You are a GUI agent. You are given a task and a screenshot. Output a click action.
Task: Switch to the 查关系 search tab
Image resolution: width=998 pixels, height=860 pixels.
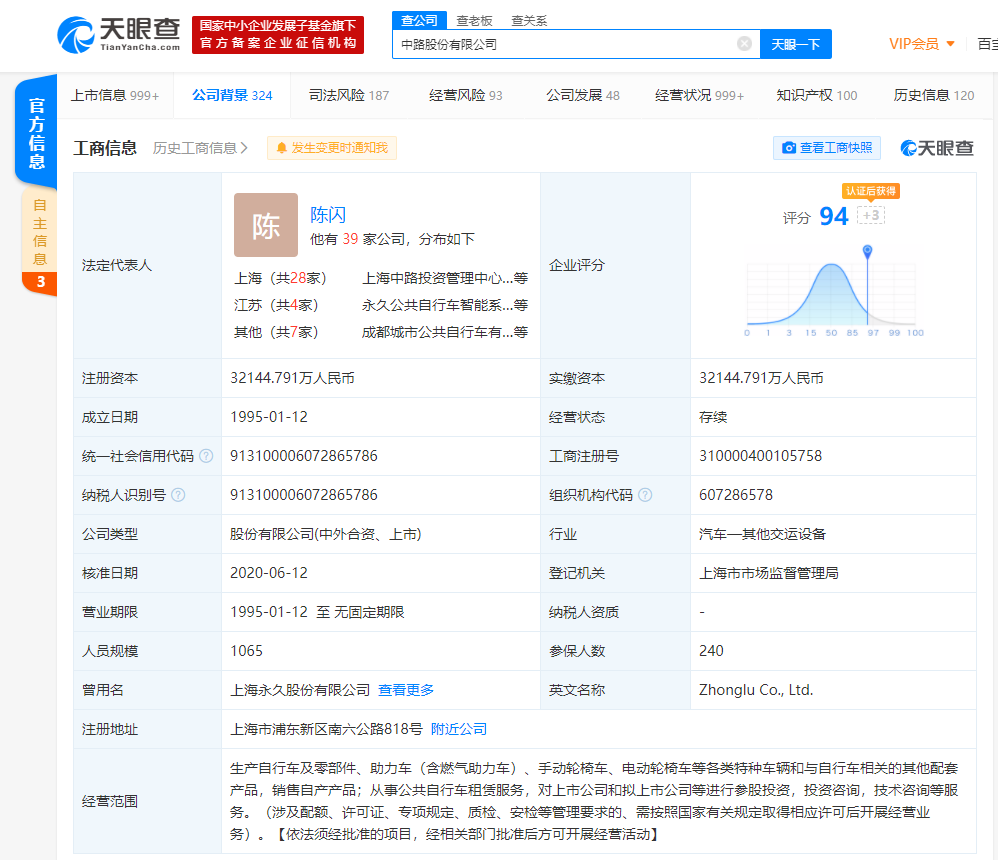pyautogui.click(x=529, y=20)
